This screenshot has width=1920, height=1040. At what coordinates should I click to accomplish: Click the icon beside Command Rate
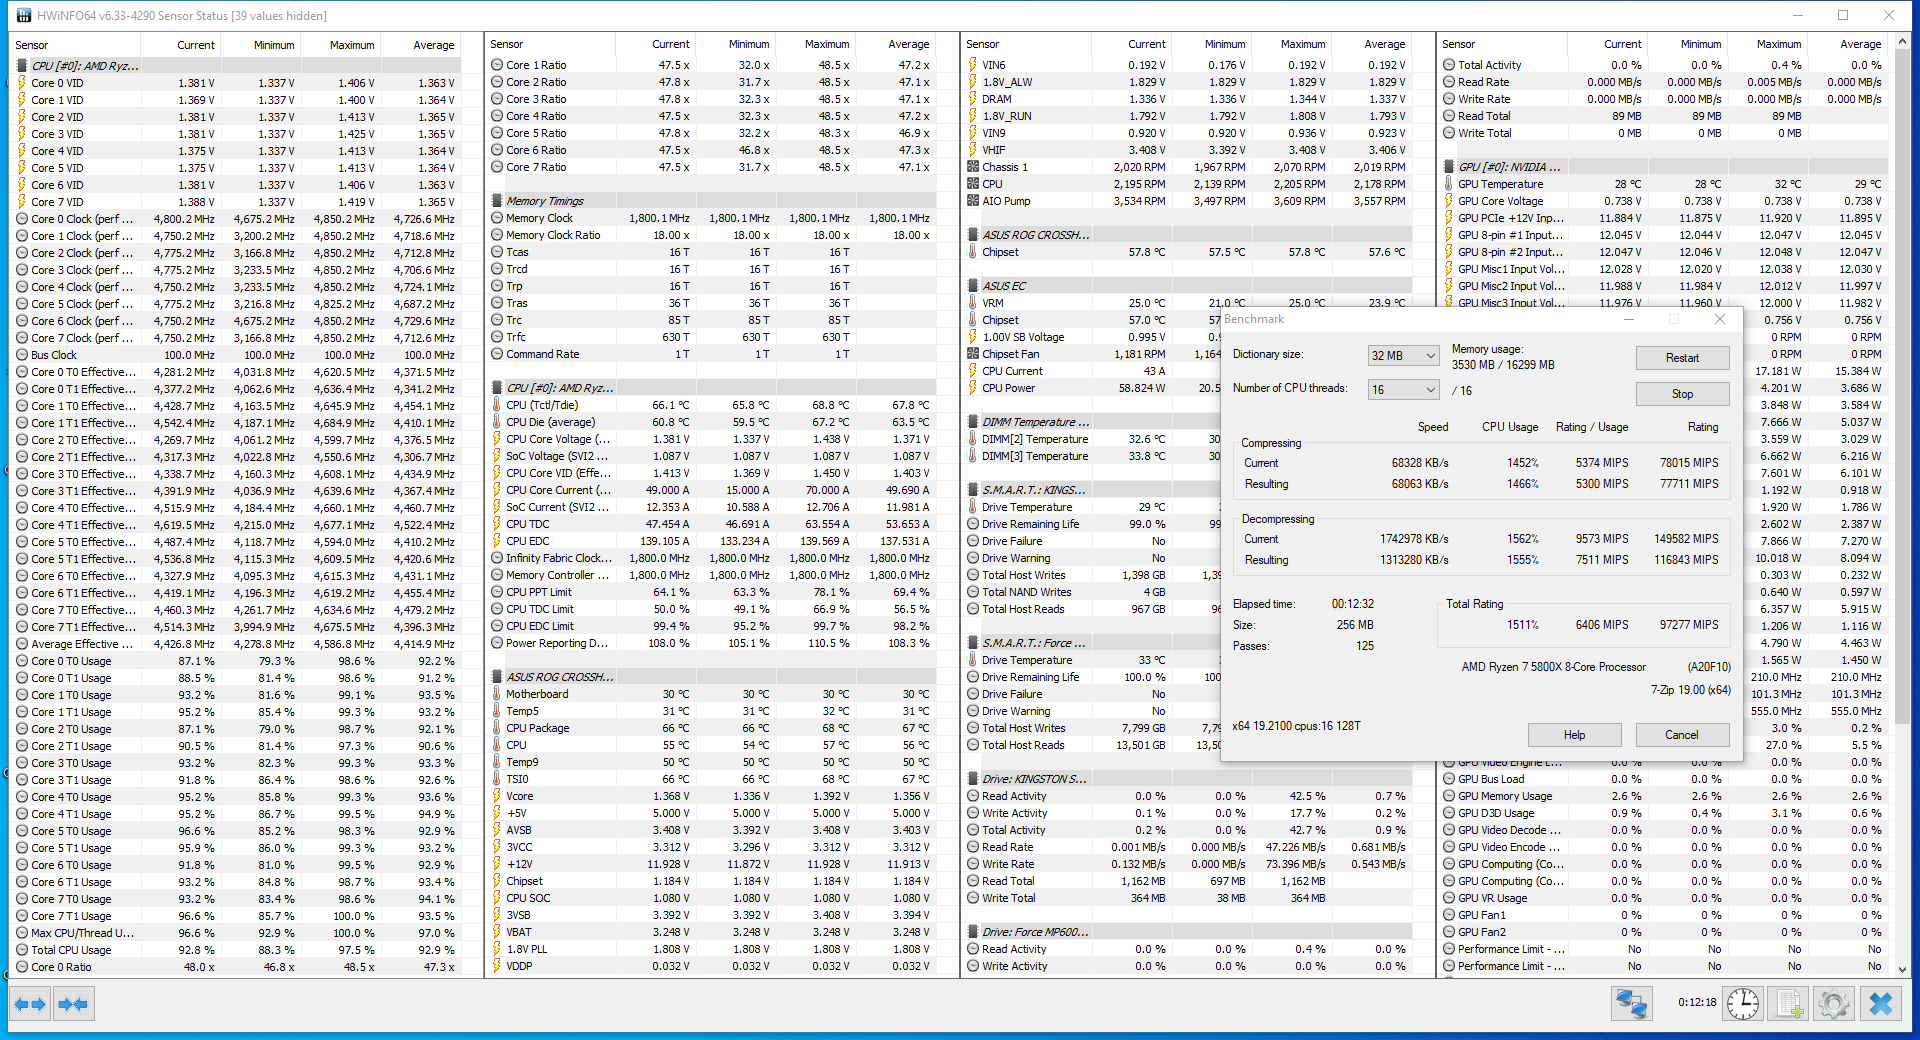[497, 354]
